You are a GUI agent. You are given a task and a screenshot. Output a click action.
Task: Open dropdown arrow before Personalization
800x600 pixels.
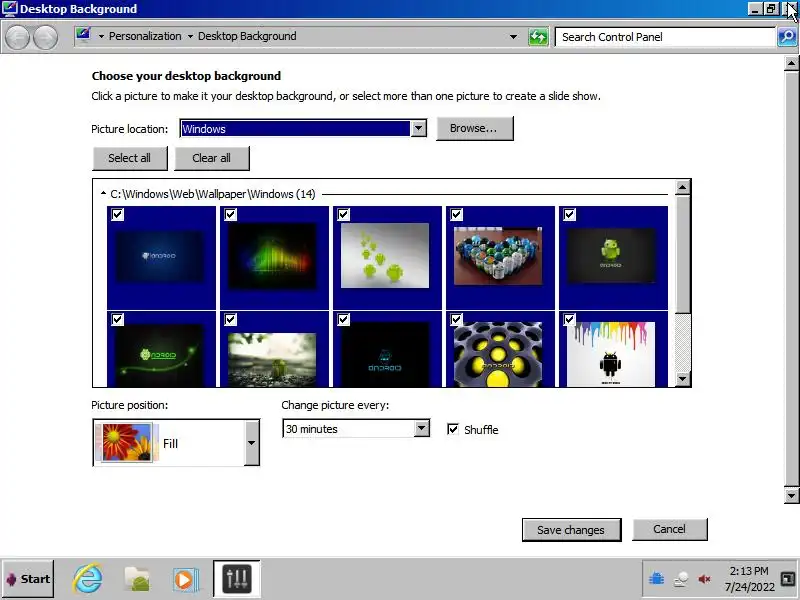tap(101, 36)
